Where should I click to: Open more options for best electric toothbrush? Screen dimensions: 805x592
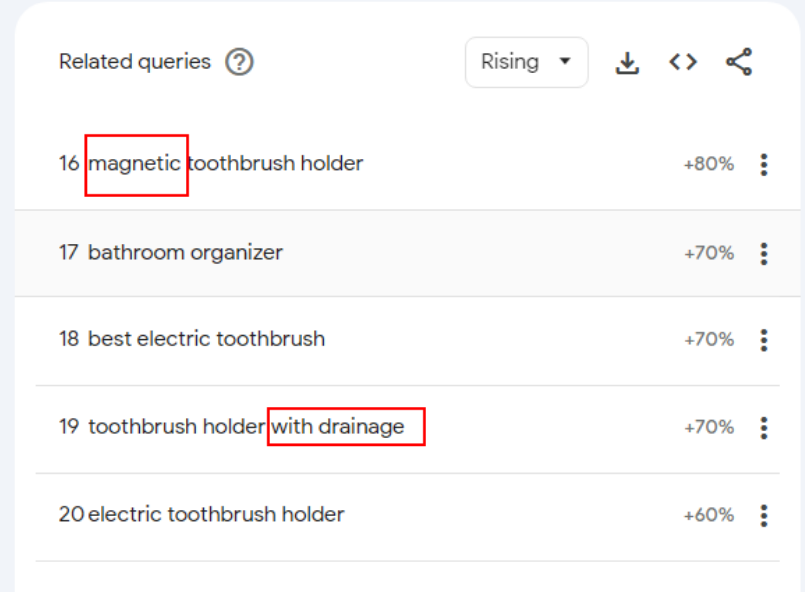pos(764,340)
